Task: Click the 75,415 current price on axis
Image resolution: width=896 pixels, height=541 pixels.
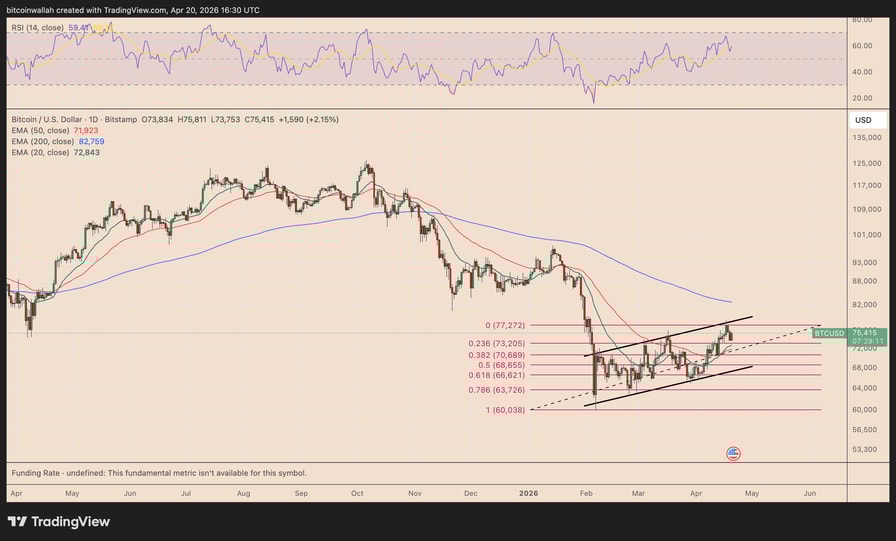Action: [864, 333]
